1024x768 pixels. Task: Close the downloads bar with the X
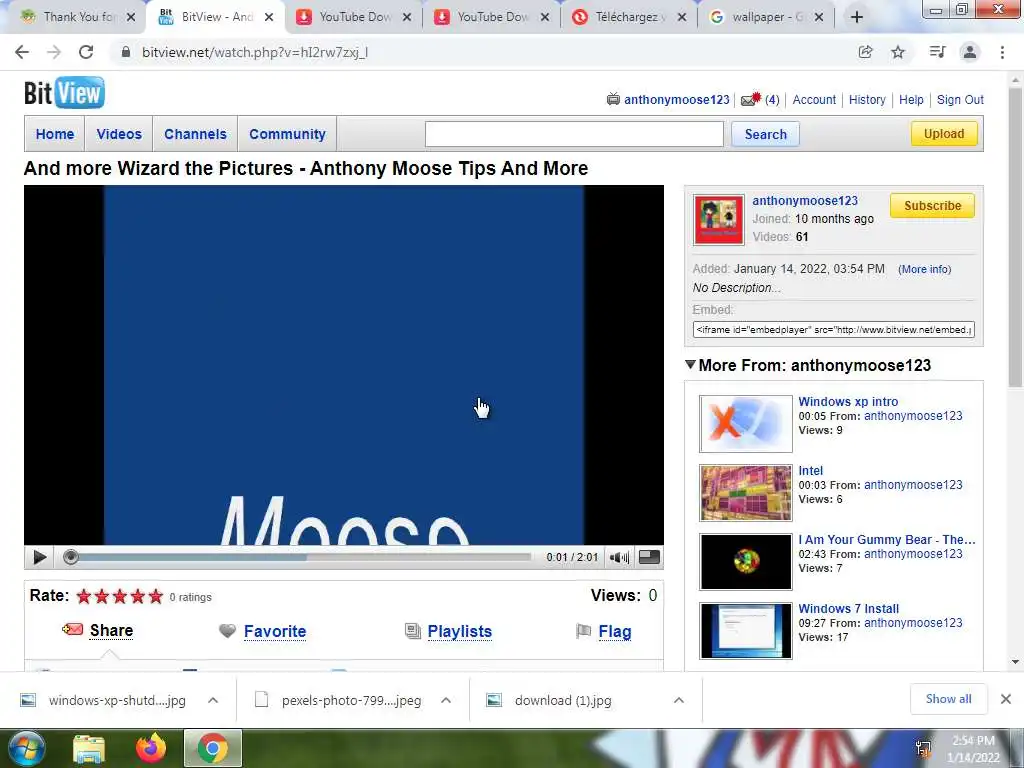[x=1006, y=699]
